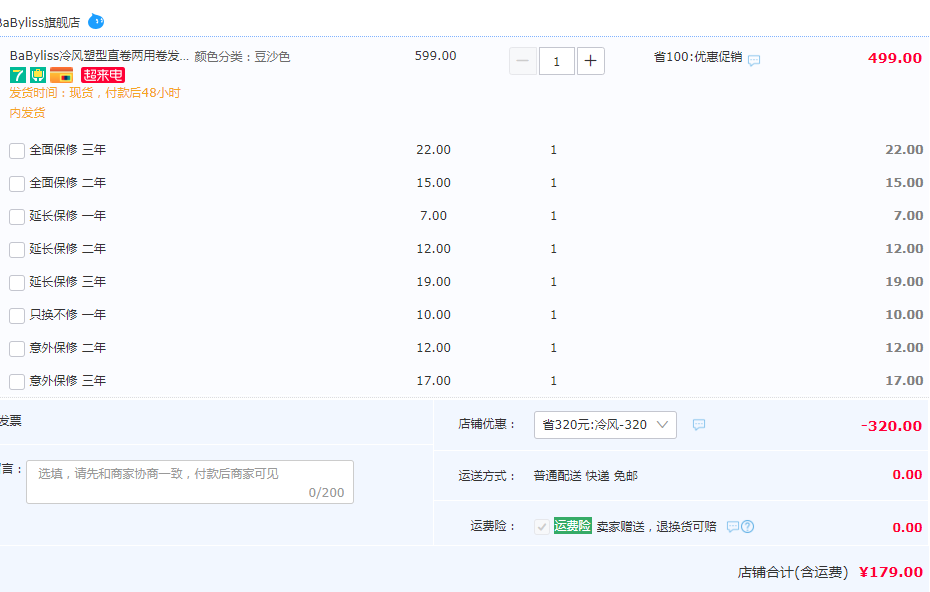The width and height of the screenshot is (930, 592).
Task: Click the 颜色分类：豆沙色 text
Action: tap(242, 56)
